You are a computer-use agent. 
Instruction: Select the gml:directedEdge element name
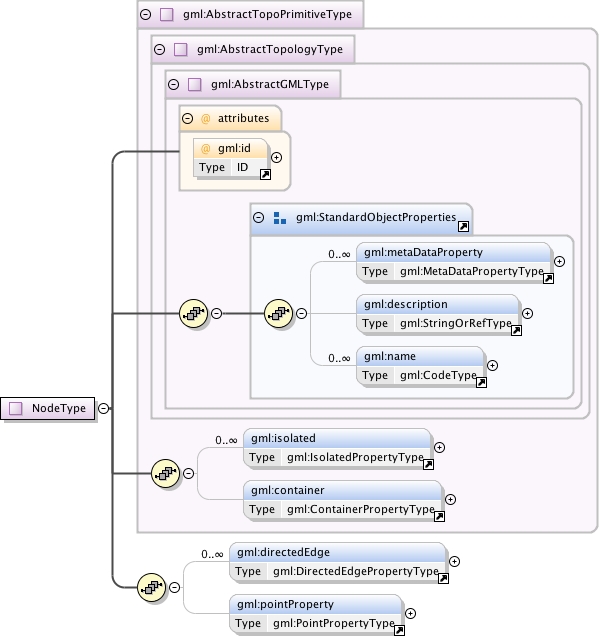click(283, 552)
